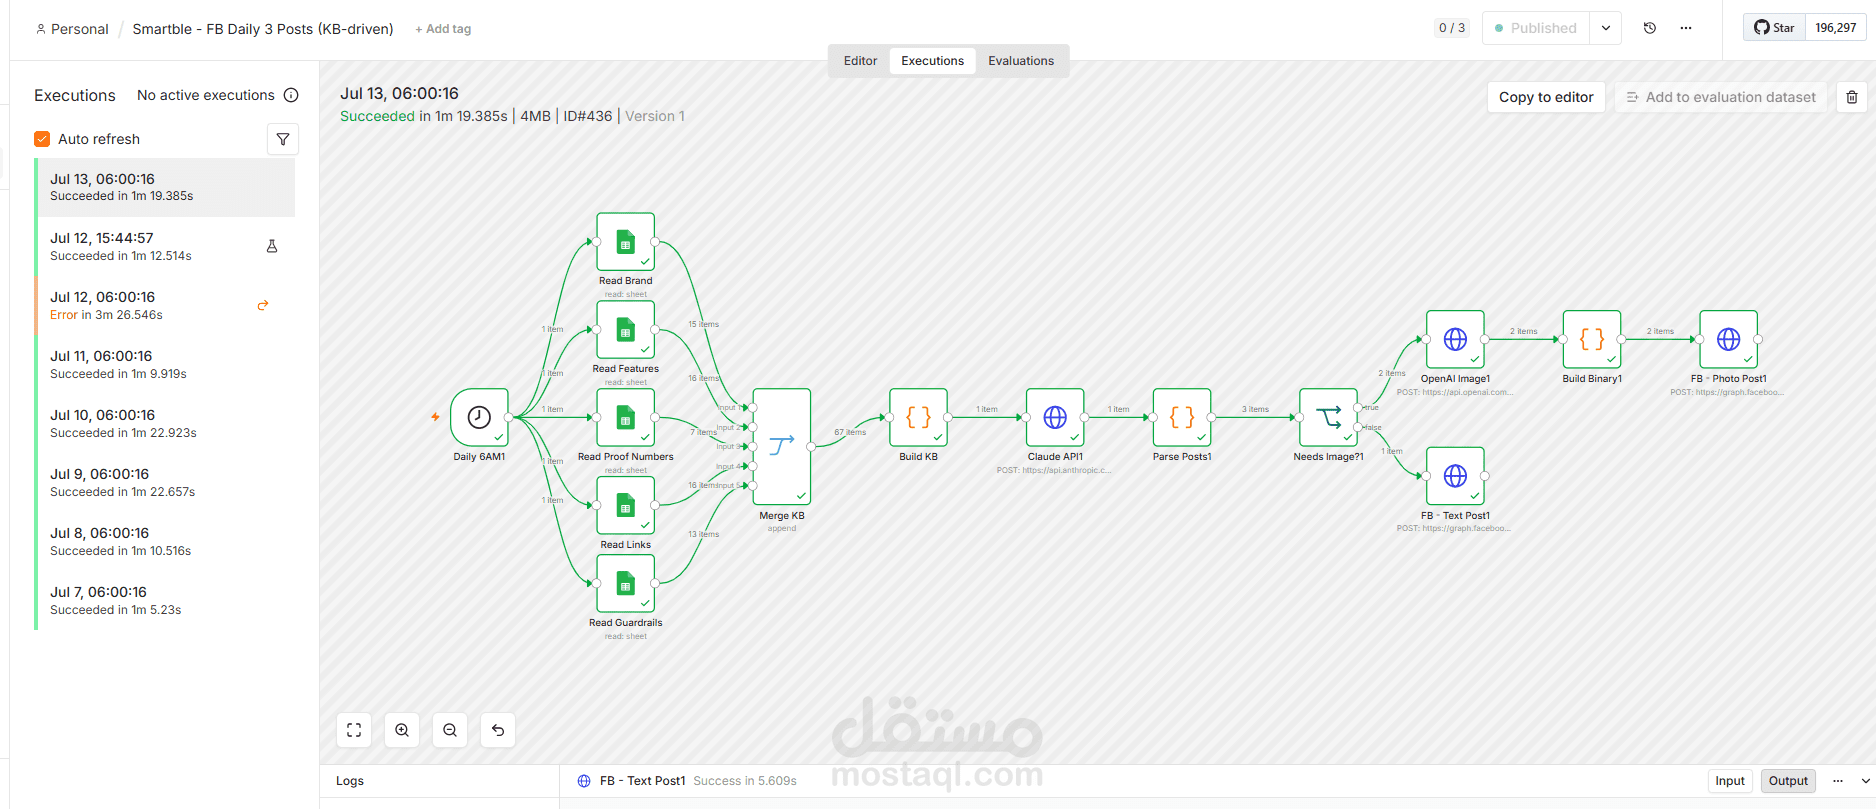This screenshot has height=809, width=1876.
Task: Open the Build Binary1 code node
Action: tap(1592, 339)
